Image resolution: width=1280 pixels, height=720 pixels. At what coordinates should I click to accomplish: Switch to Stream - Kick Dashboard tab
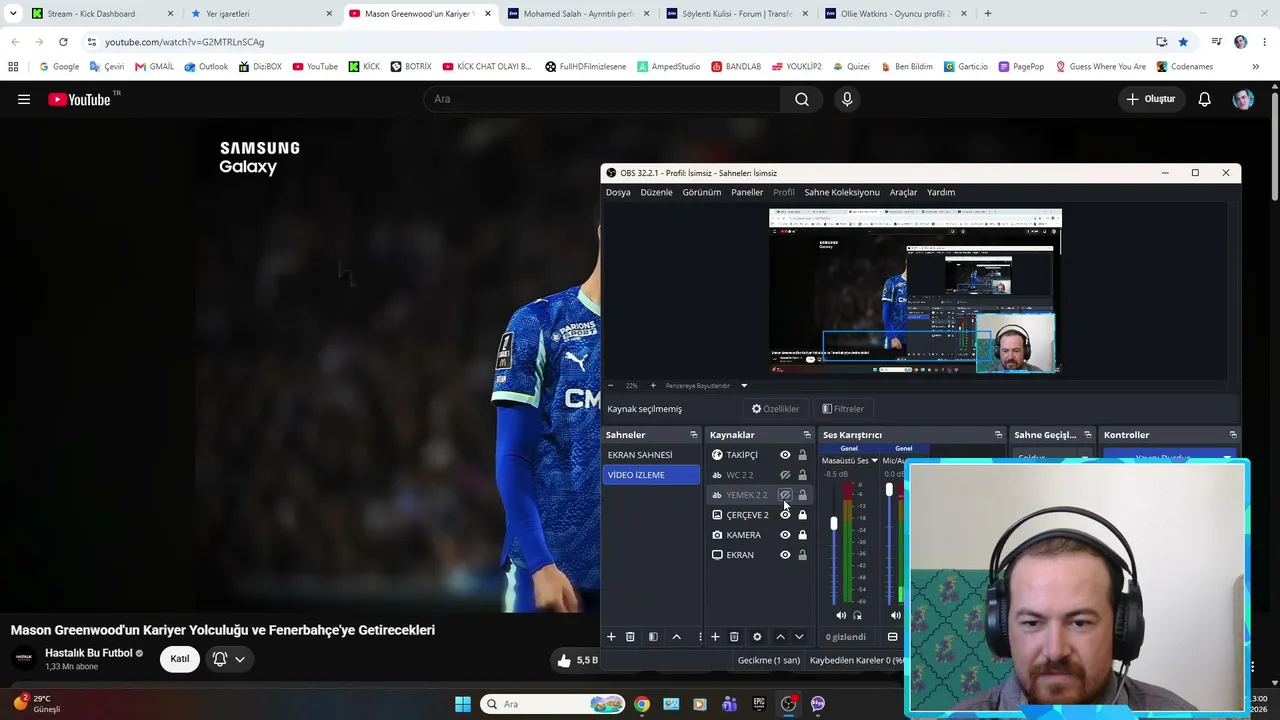pos(102,14)
